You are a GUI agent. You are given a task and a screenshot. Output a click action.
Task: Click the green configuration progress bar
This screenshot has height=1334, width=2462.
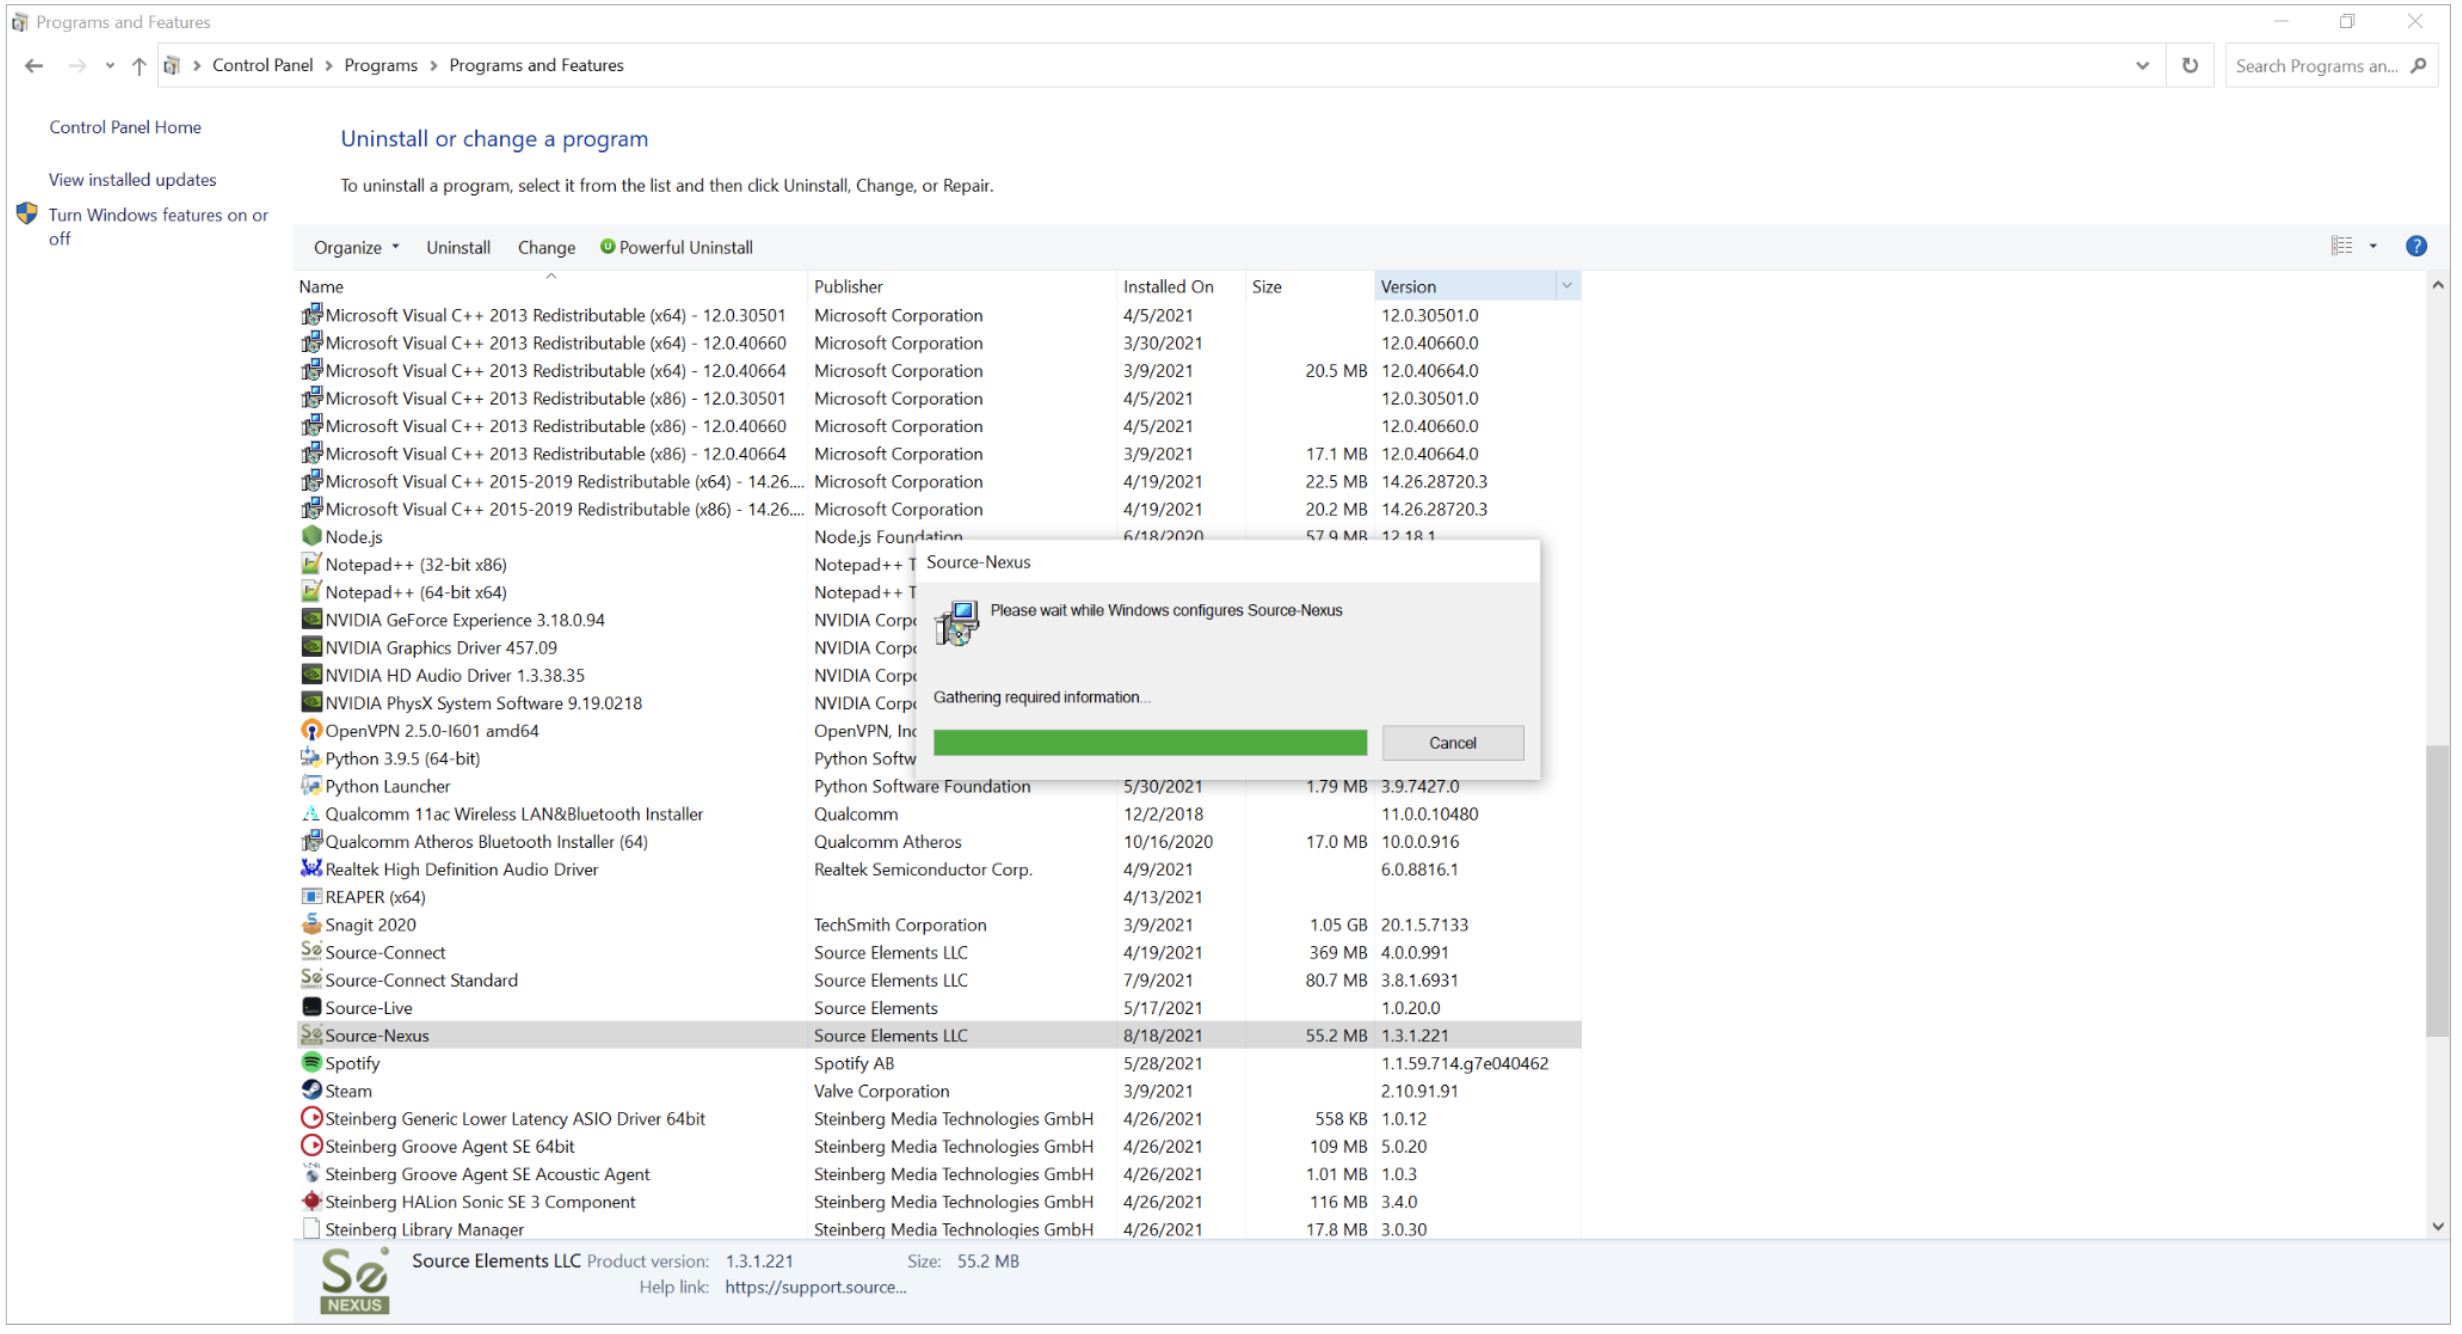pos(1150,744)
